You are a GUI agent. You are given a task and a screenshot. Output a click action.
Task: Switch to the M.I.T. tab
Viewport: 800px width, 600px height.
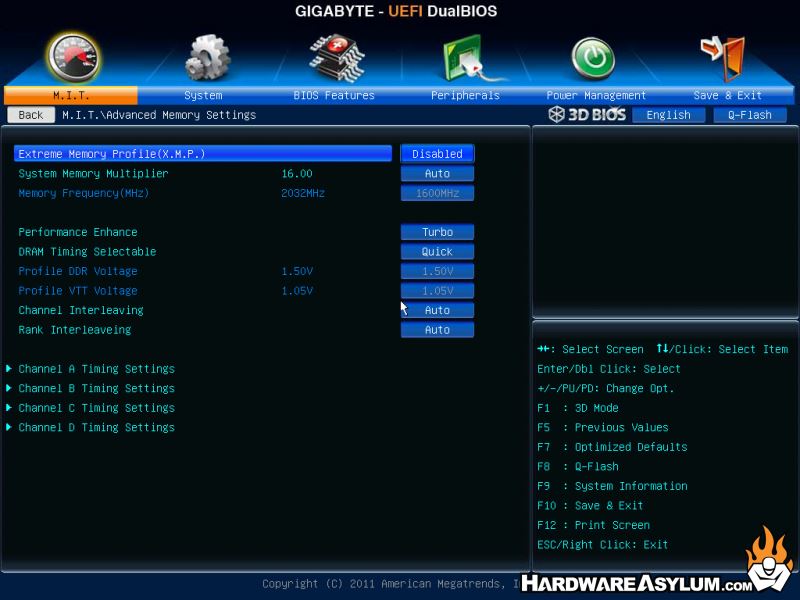71,95
